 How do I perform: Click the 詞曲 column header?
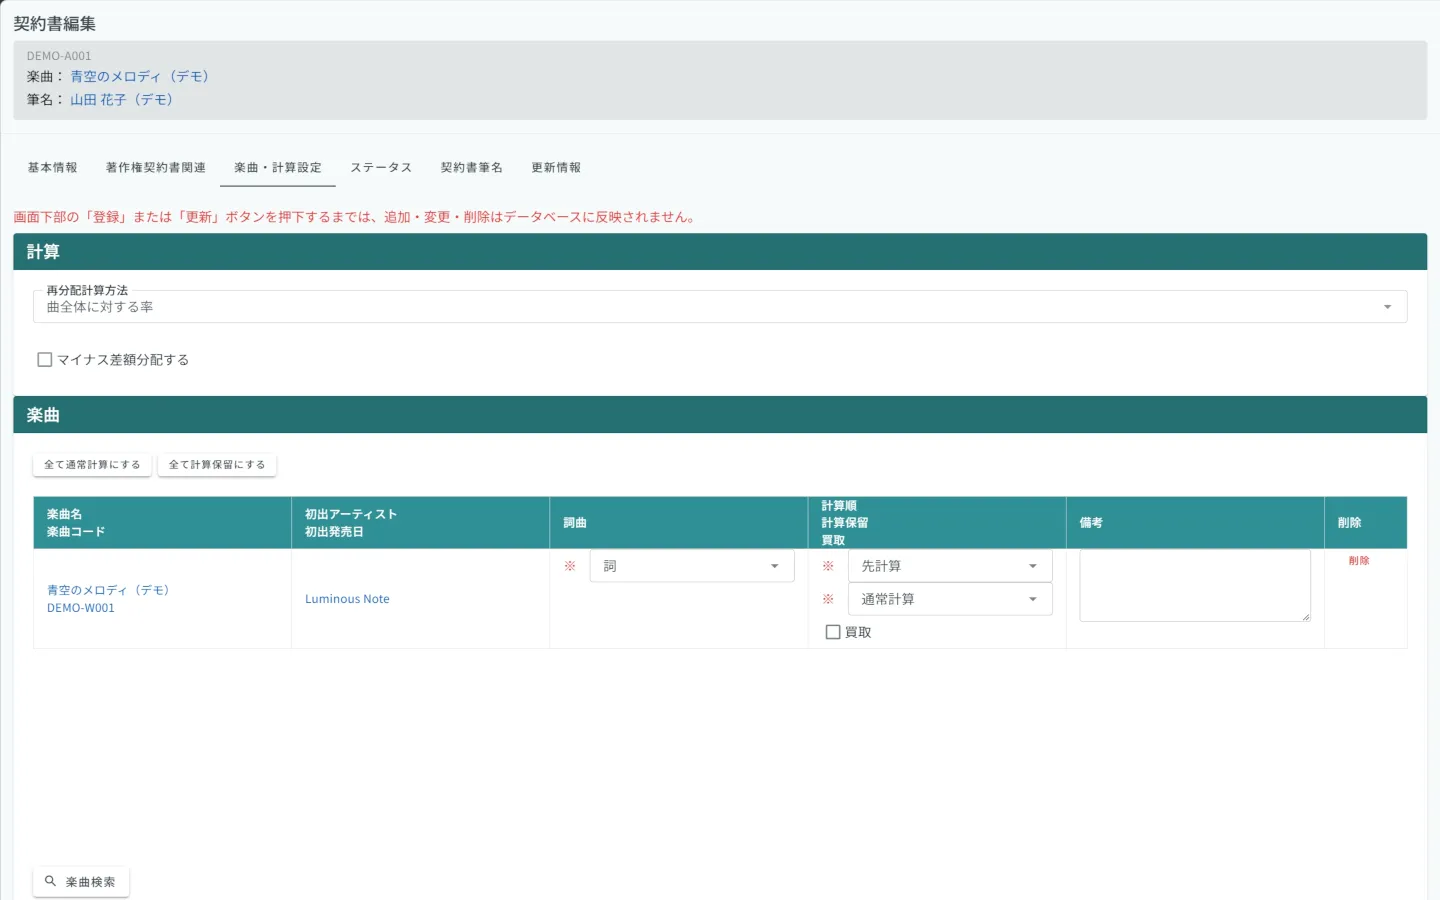click(x=678, y=522)
